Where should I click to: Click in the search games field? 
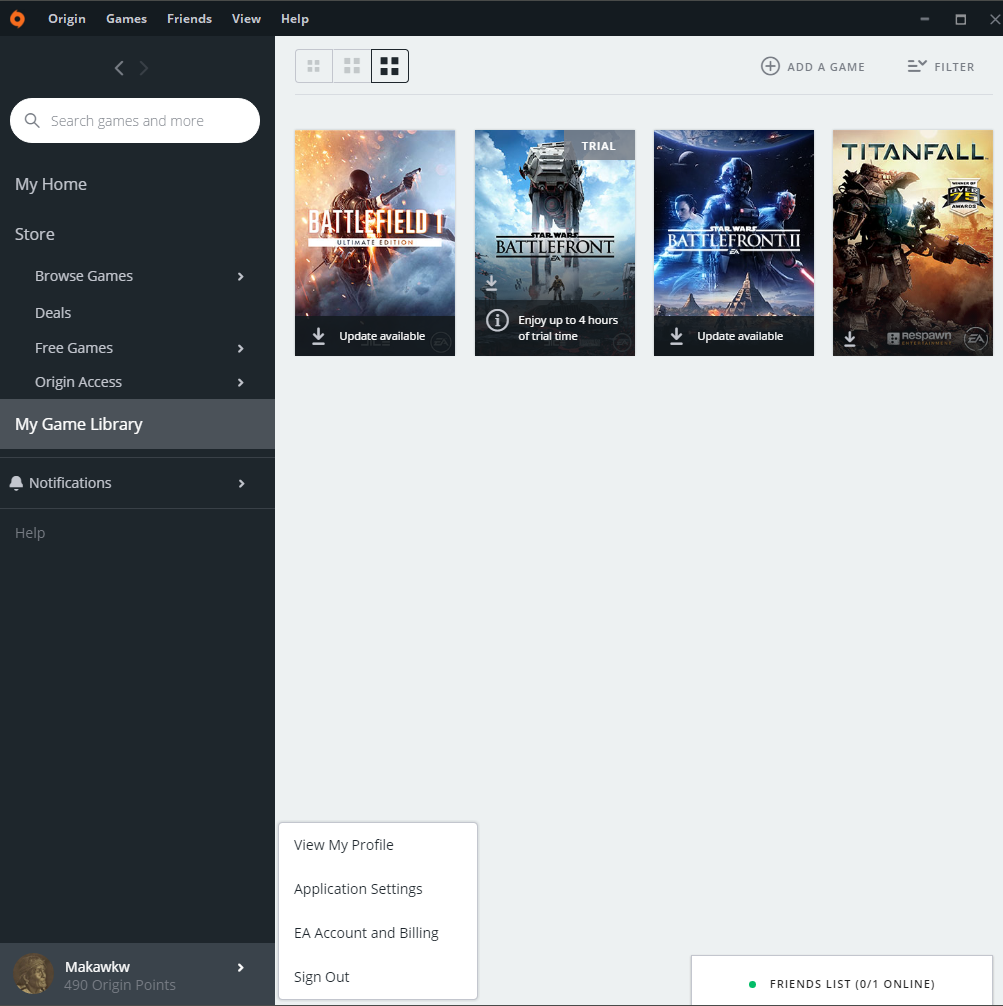pos(135,121)
